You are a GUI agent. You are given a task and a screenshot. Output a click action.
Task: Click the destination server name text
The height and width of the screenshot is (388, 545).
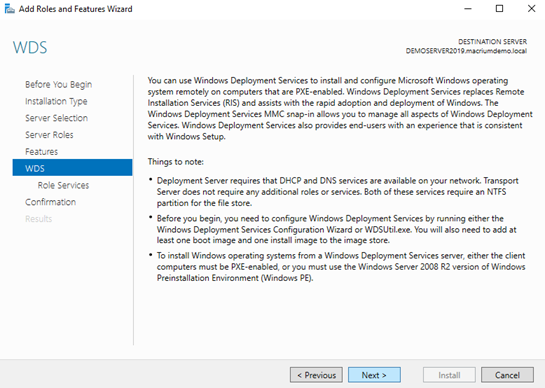(466, 51)
